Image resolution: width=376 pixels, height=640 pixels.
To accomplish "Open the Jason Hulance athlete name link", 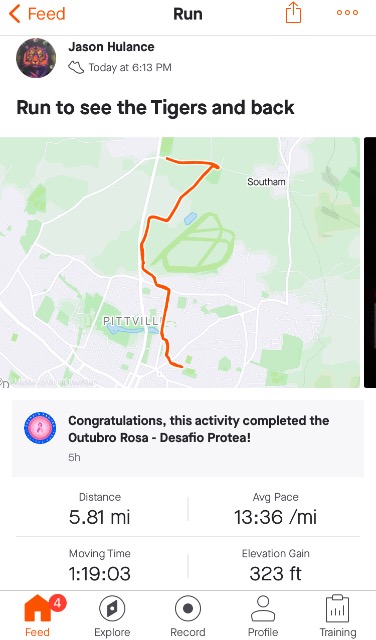I will (111, 47).
